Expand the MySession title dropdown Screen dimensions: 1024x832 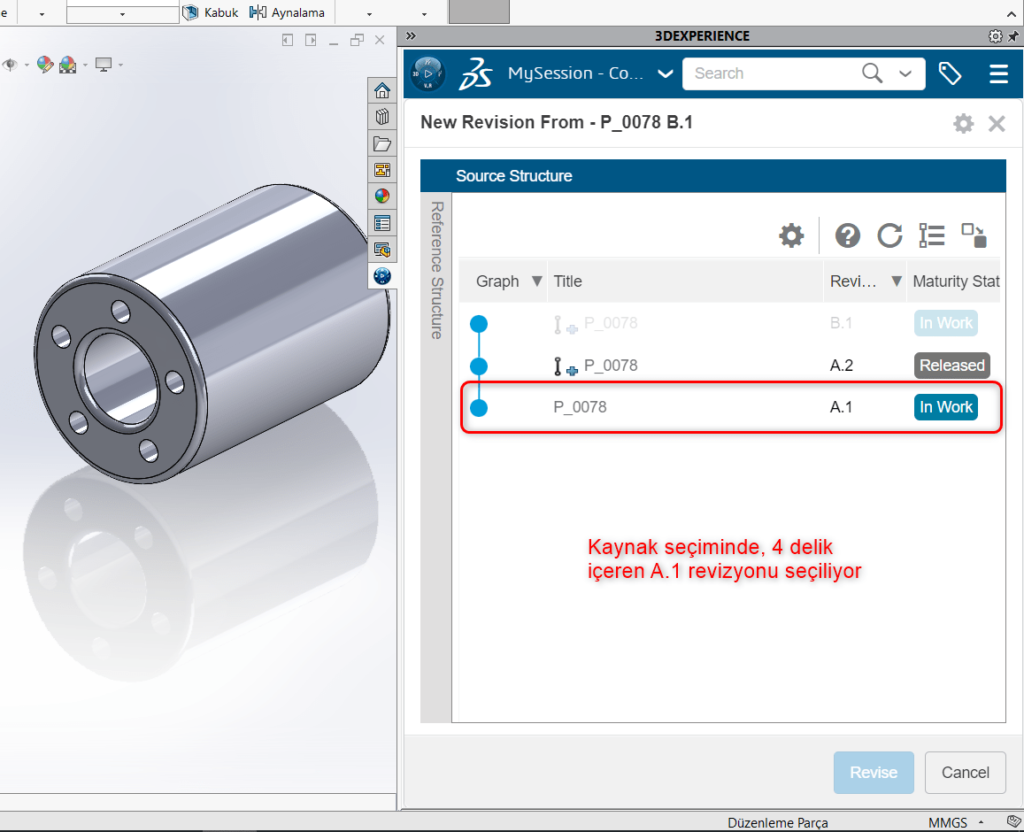(x=663, y=73)
